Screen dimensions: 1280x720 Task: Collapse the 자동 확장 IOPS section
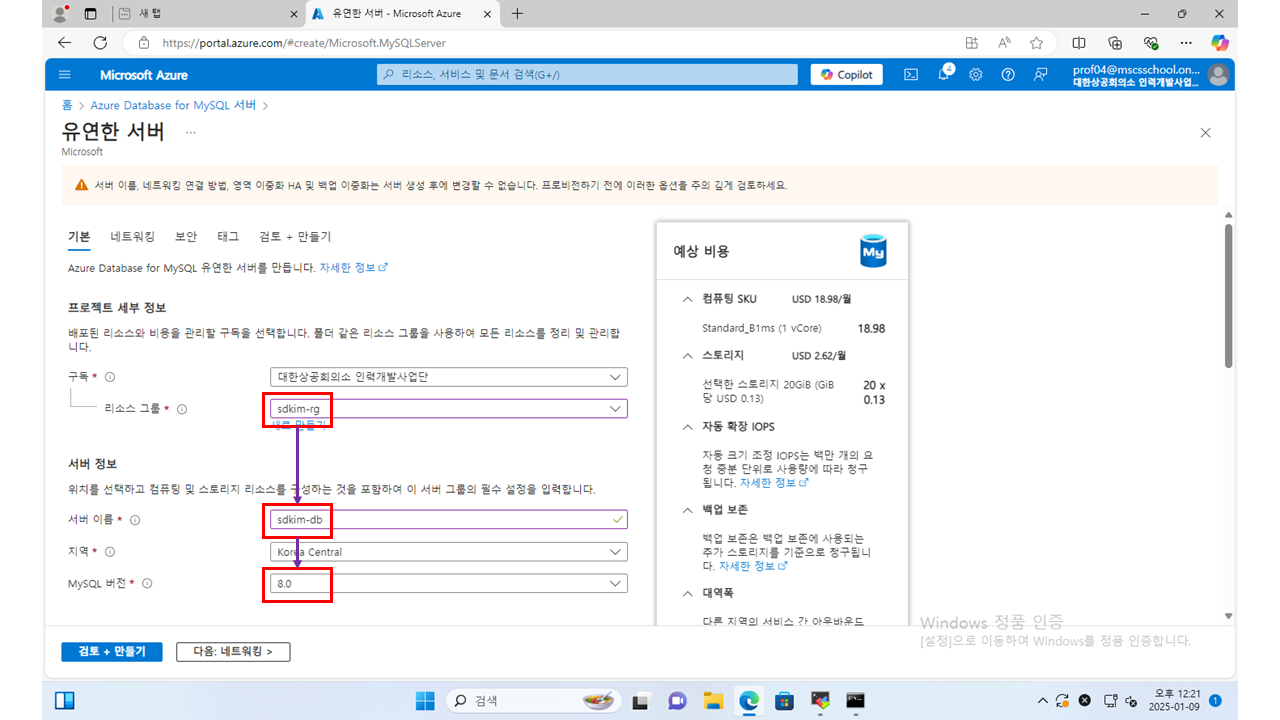687,427
